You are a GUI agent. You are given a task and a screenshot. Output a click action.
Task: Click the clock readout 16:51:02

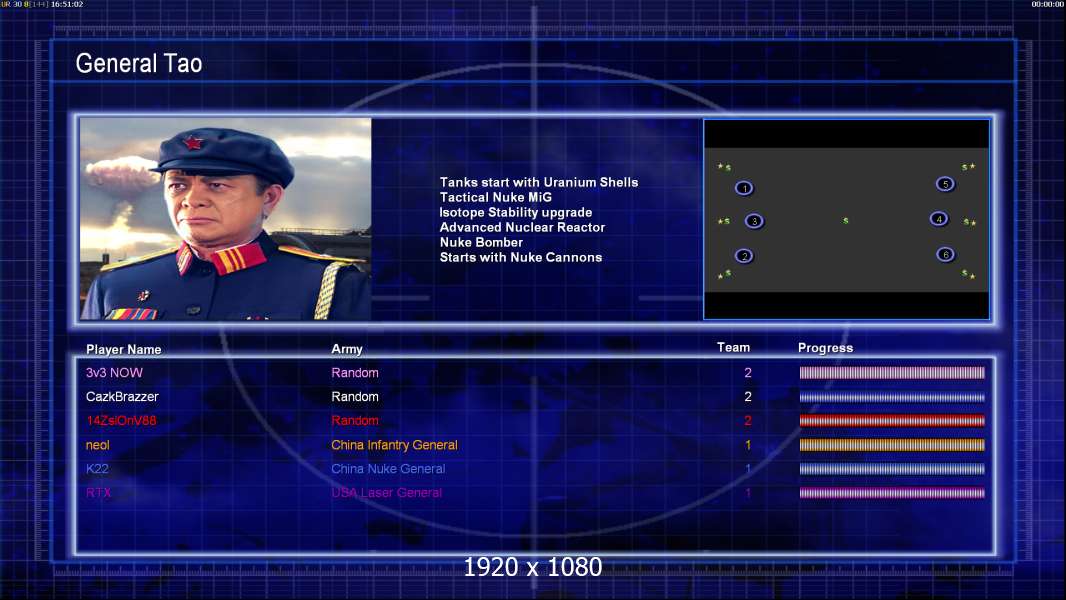coord(67,4)
